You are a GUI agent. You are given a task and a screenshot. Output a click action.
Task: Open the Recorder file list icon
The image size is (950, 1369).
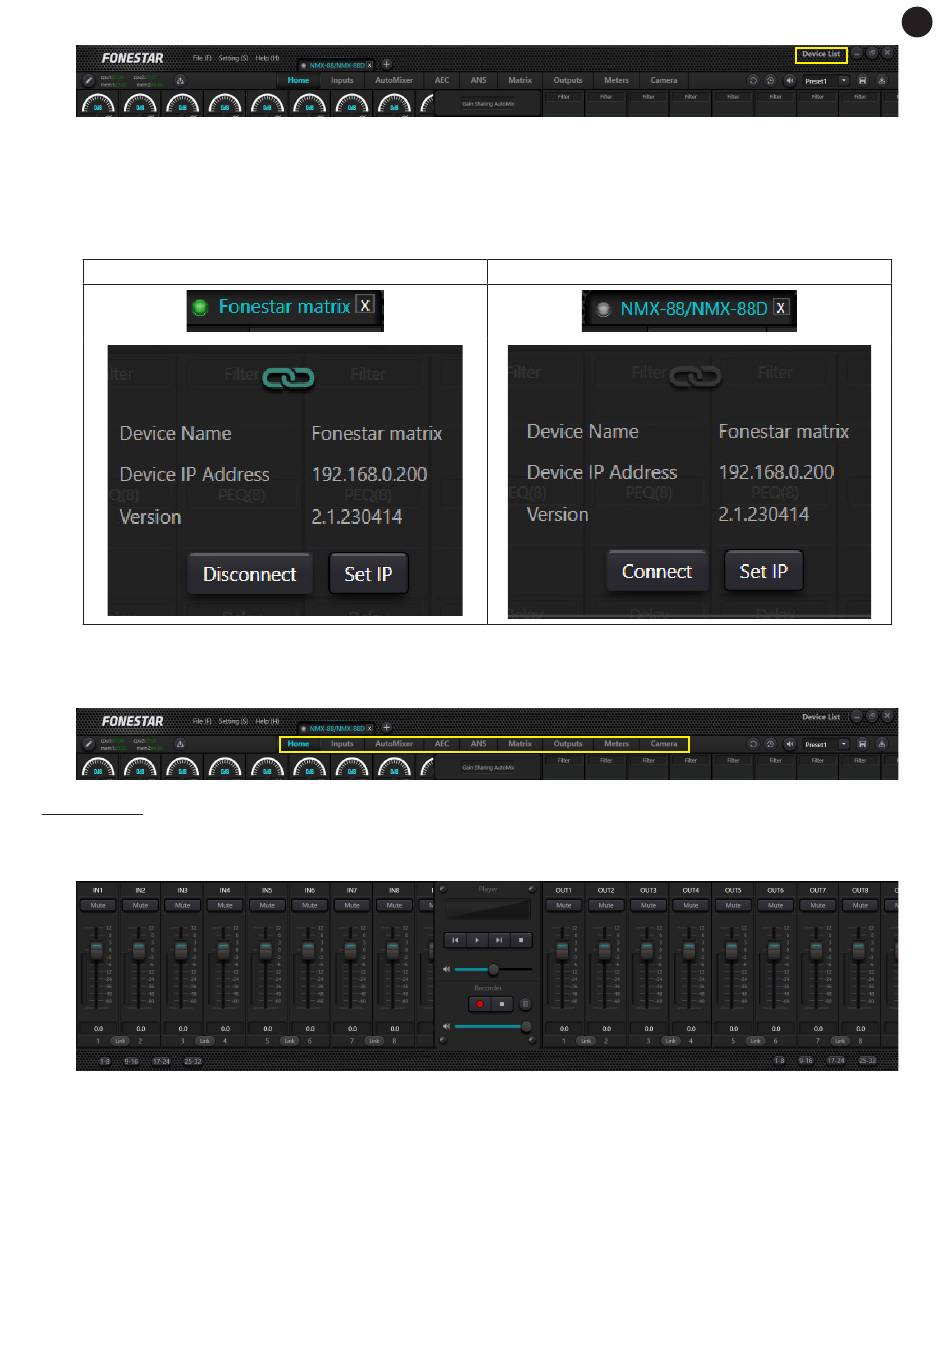click(526, 1003)
